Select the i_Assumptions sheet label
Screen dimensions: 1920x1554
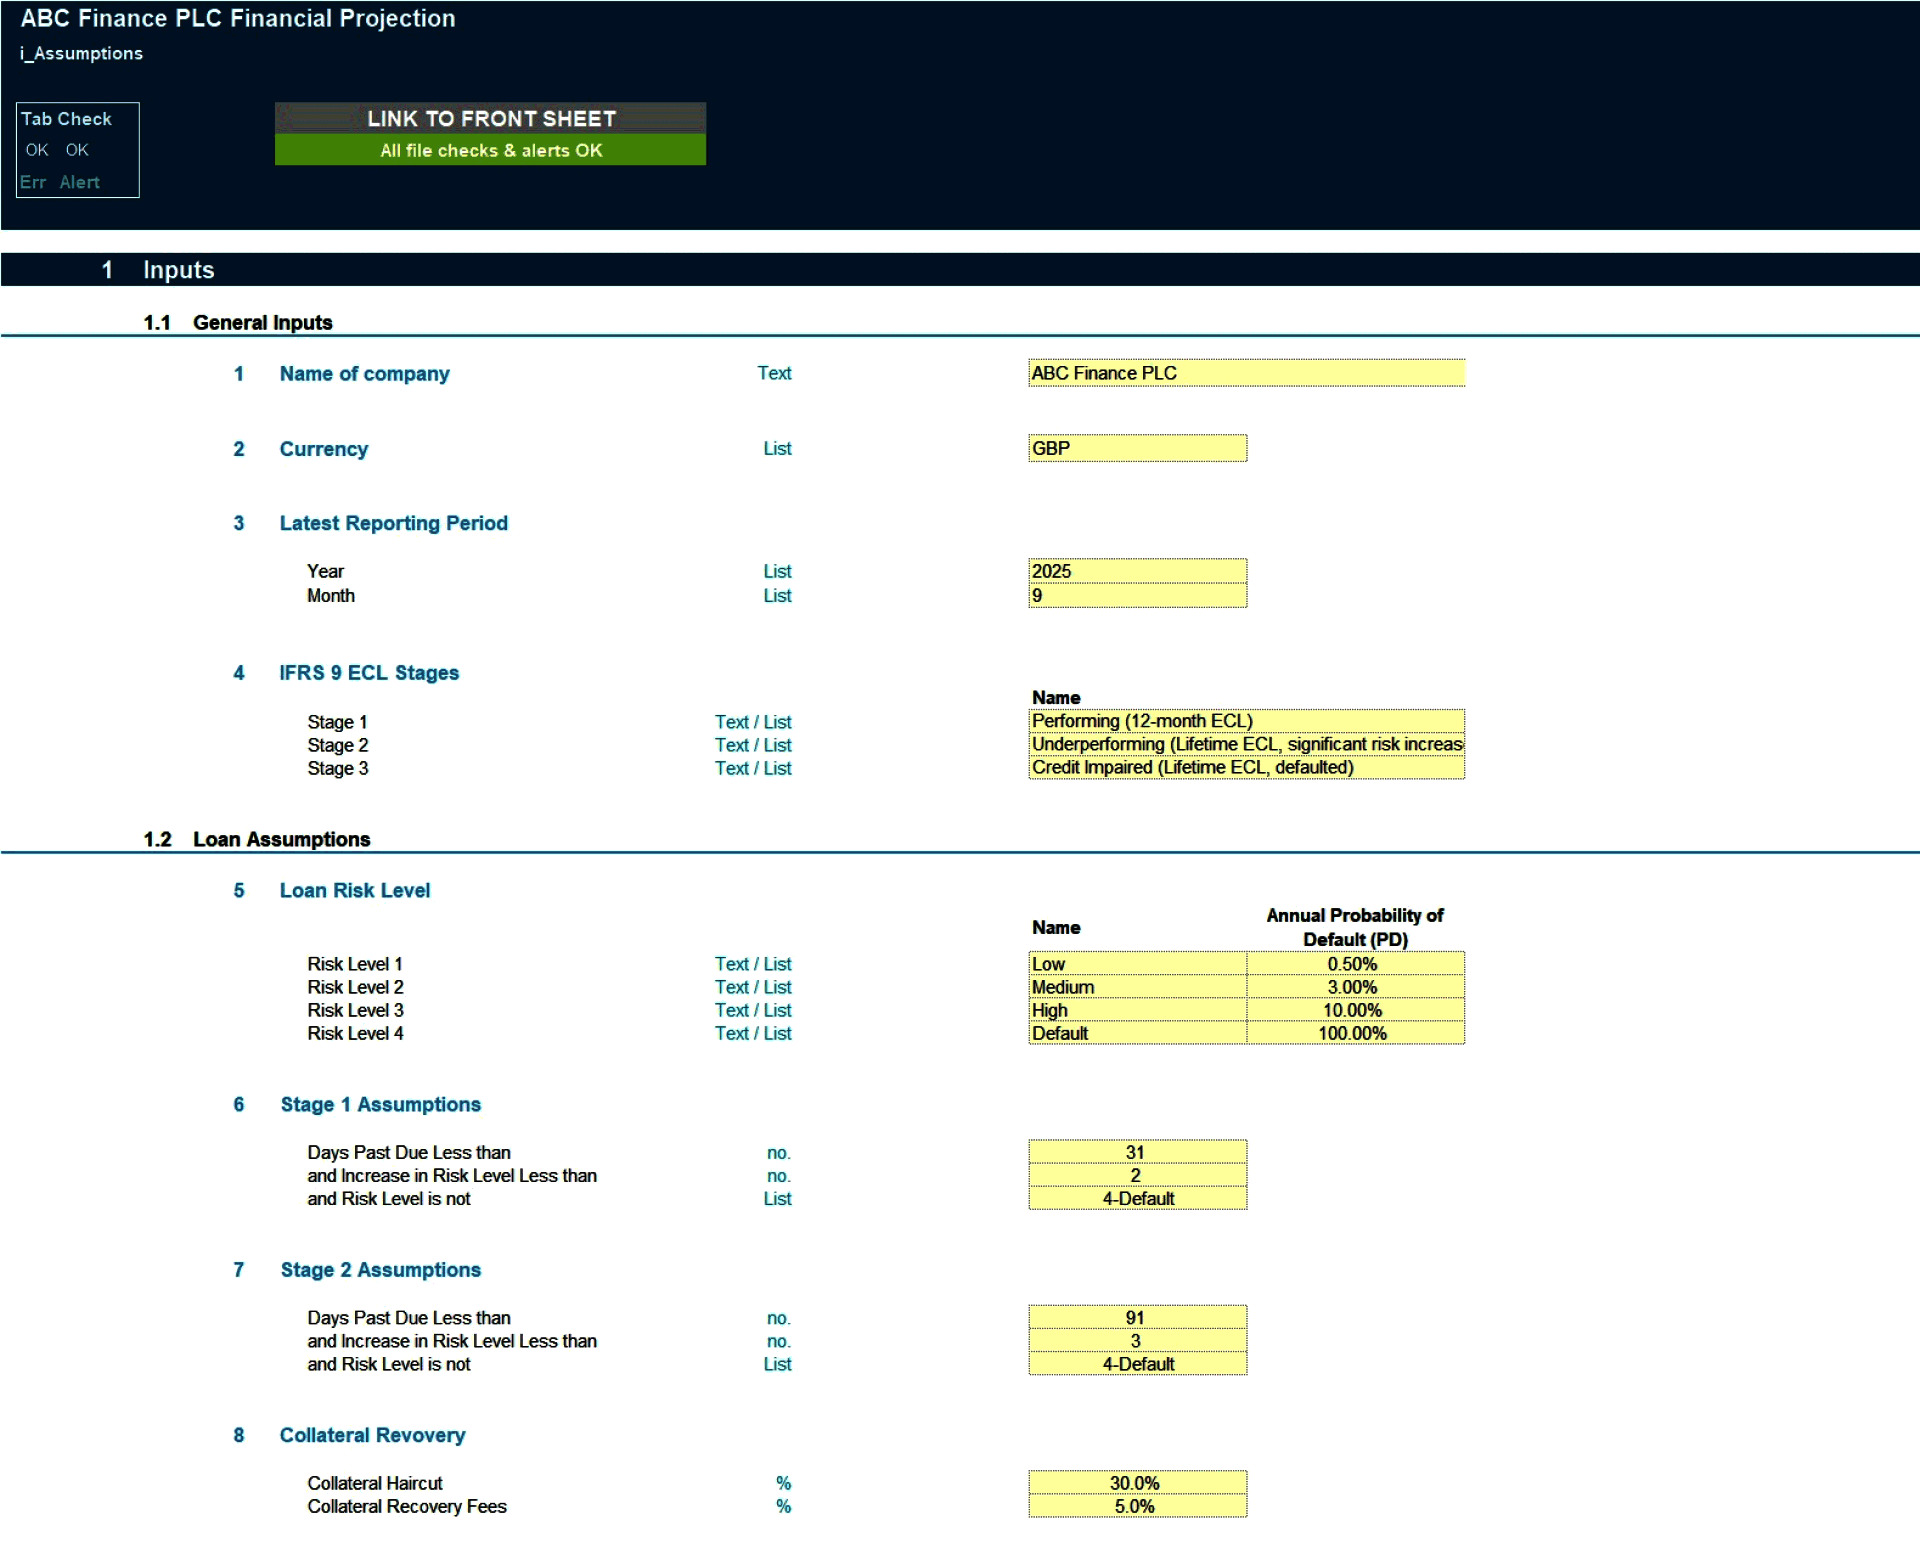tap(81, 53)
